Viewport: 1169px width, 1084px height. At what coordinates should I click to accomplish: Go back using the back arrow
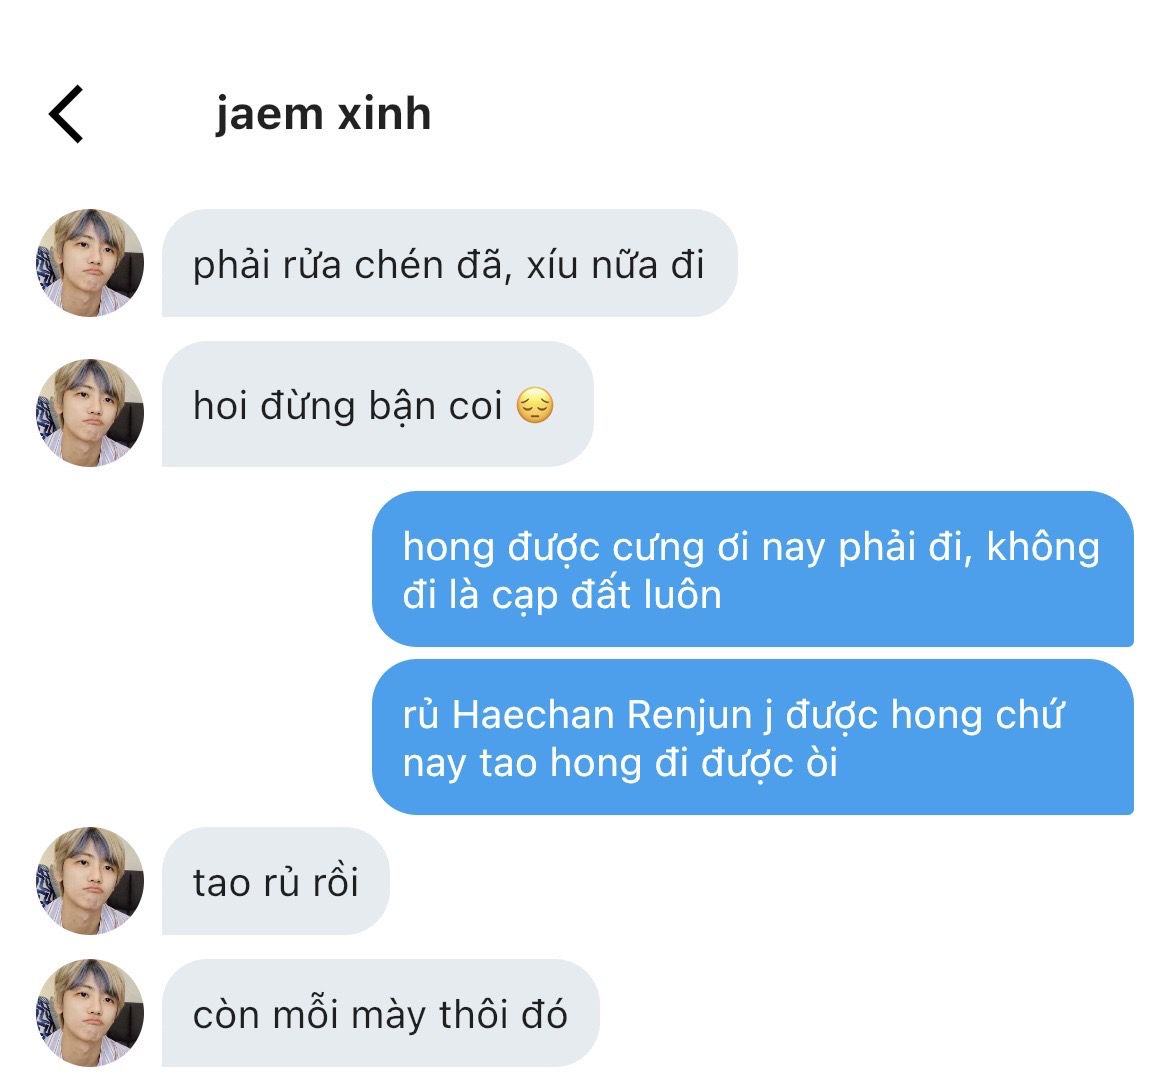66,114
